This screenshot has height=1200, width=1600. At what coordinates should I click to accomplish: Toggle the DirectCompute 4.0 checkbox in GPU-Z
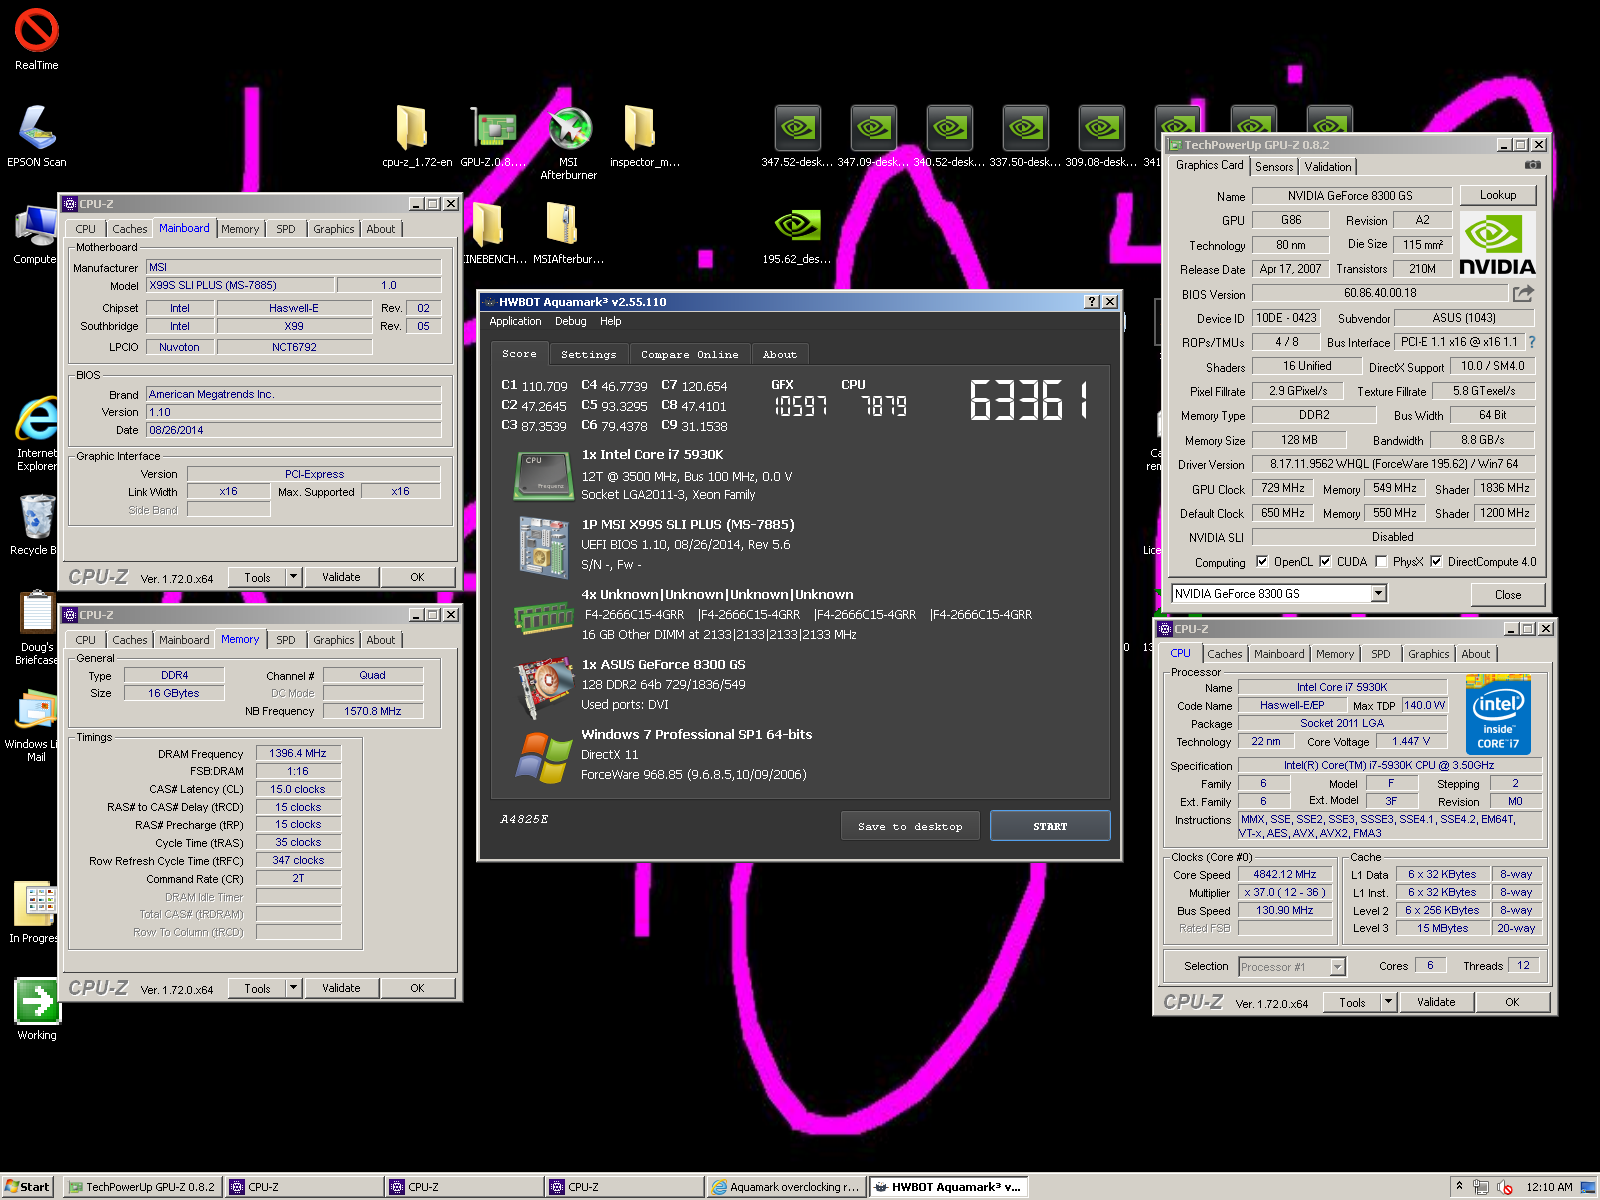(x=1436, y=562)
